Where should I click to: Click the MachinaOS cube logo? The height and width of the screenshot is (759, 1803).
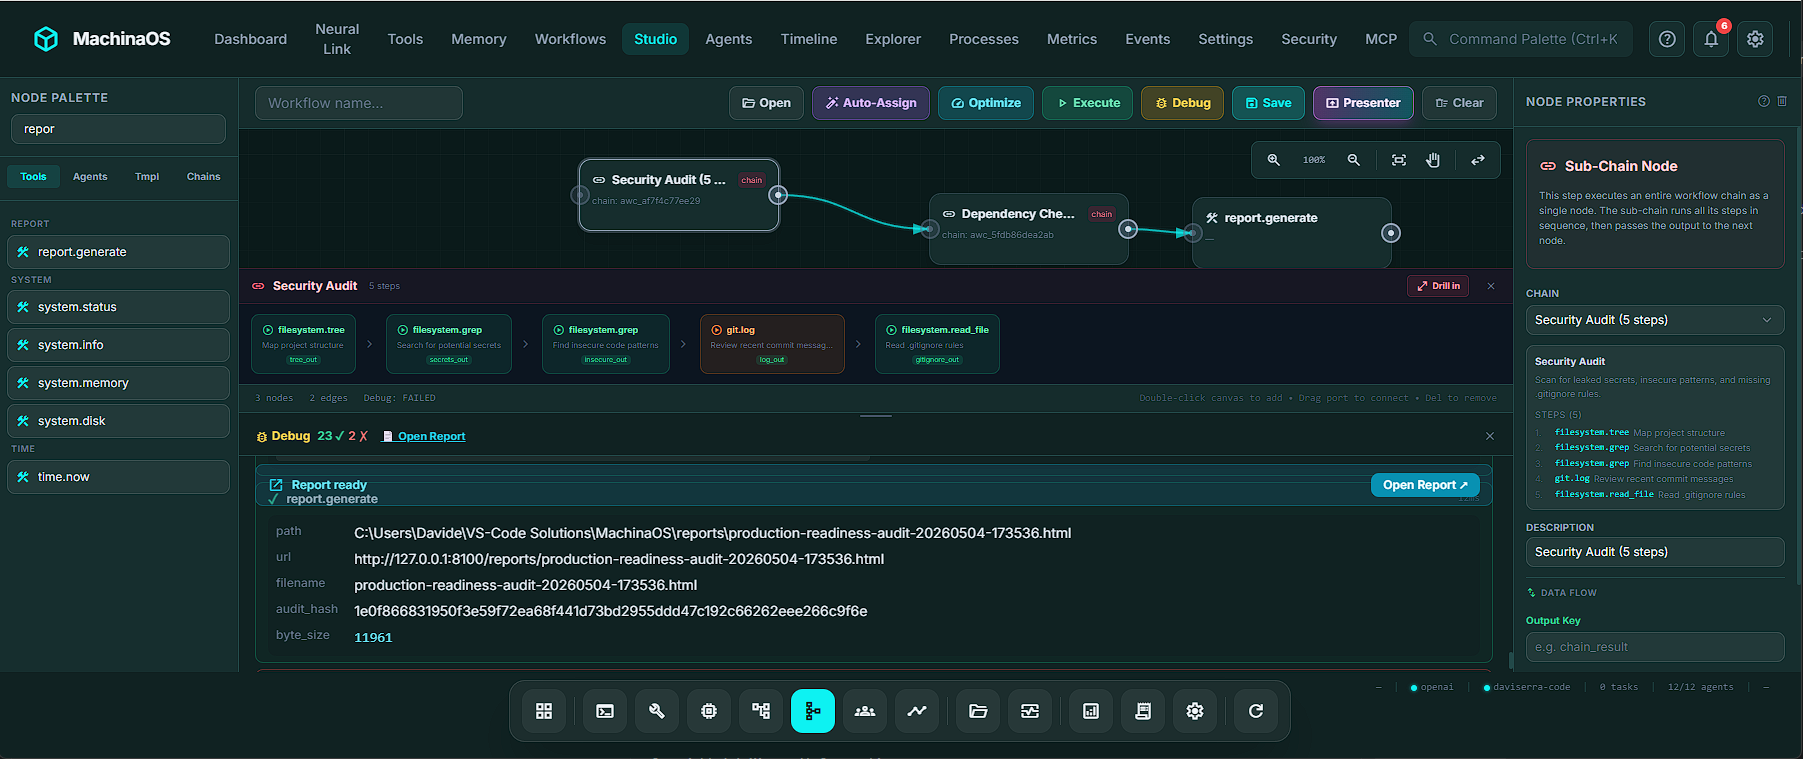[46, 39]
